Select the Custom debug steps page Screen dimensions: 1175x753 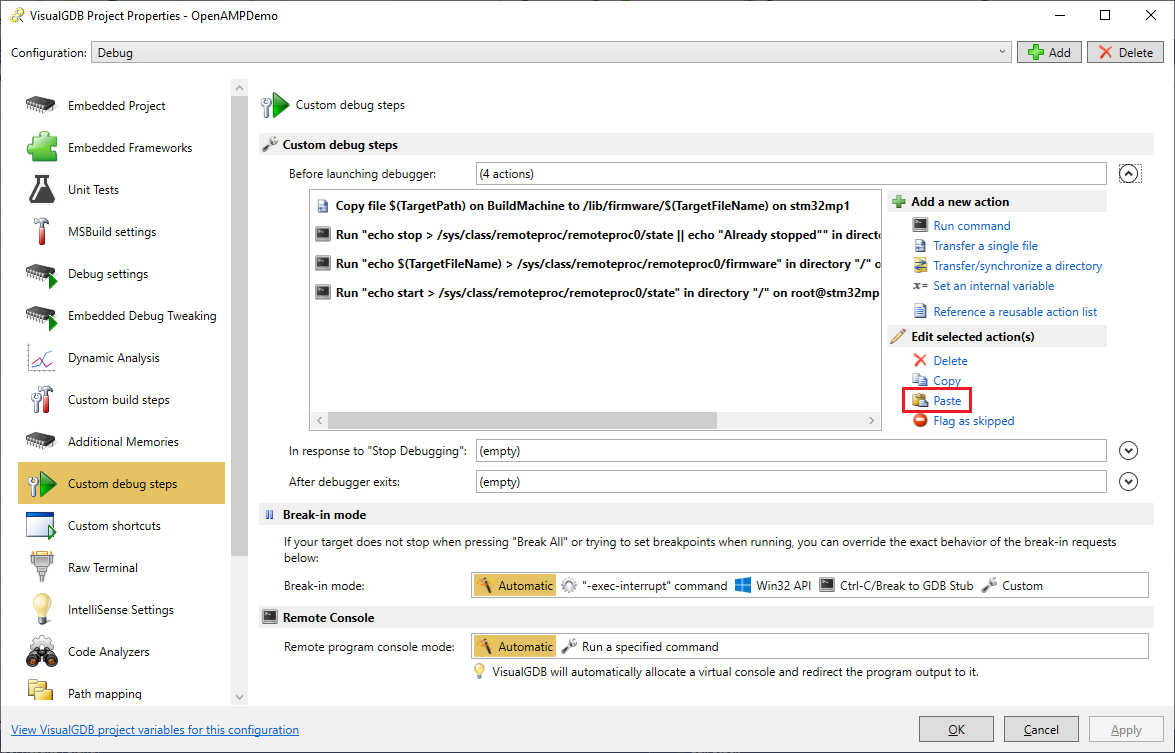(x=121, y=483)
